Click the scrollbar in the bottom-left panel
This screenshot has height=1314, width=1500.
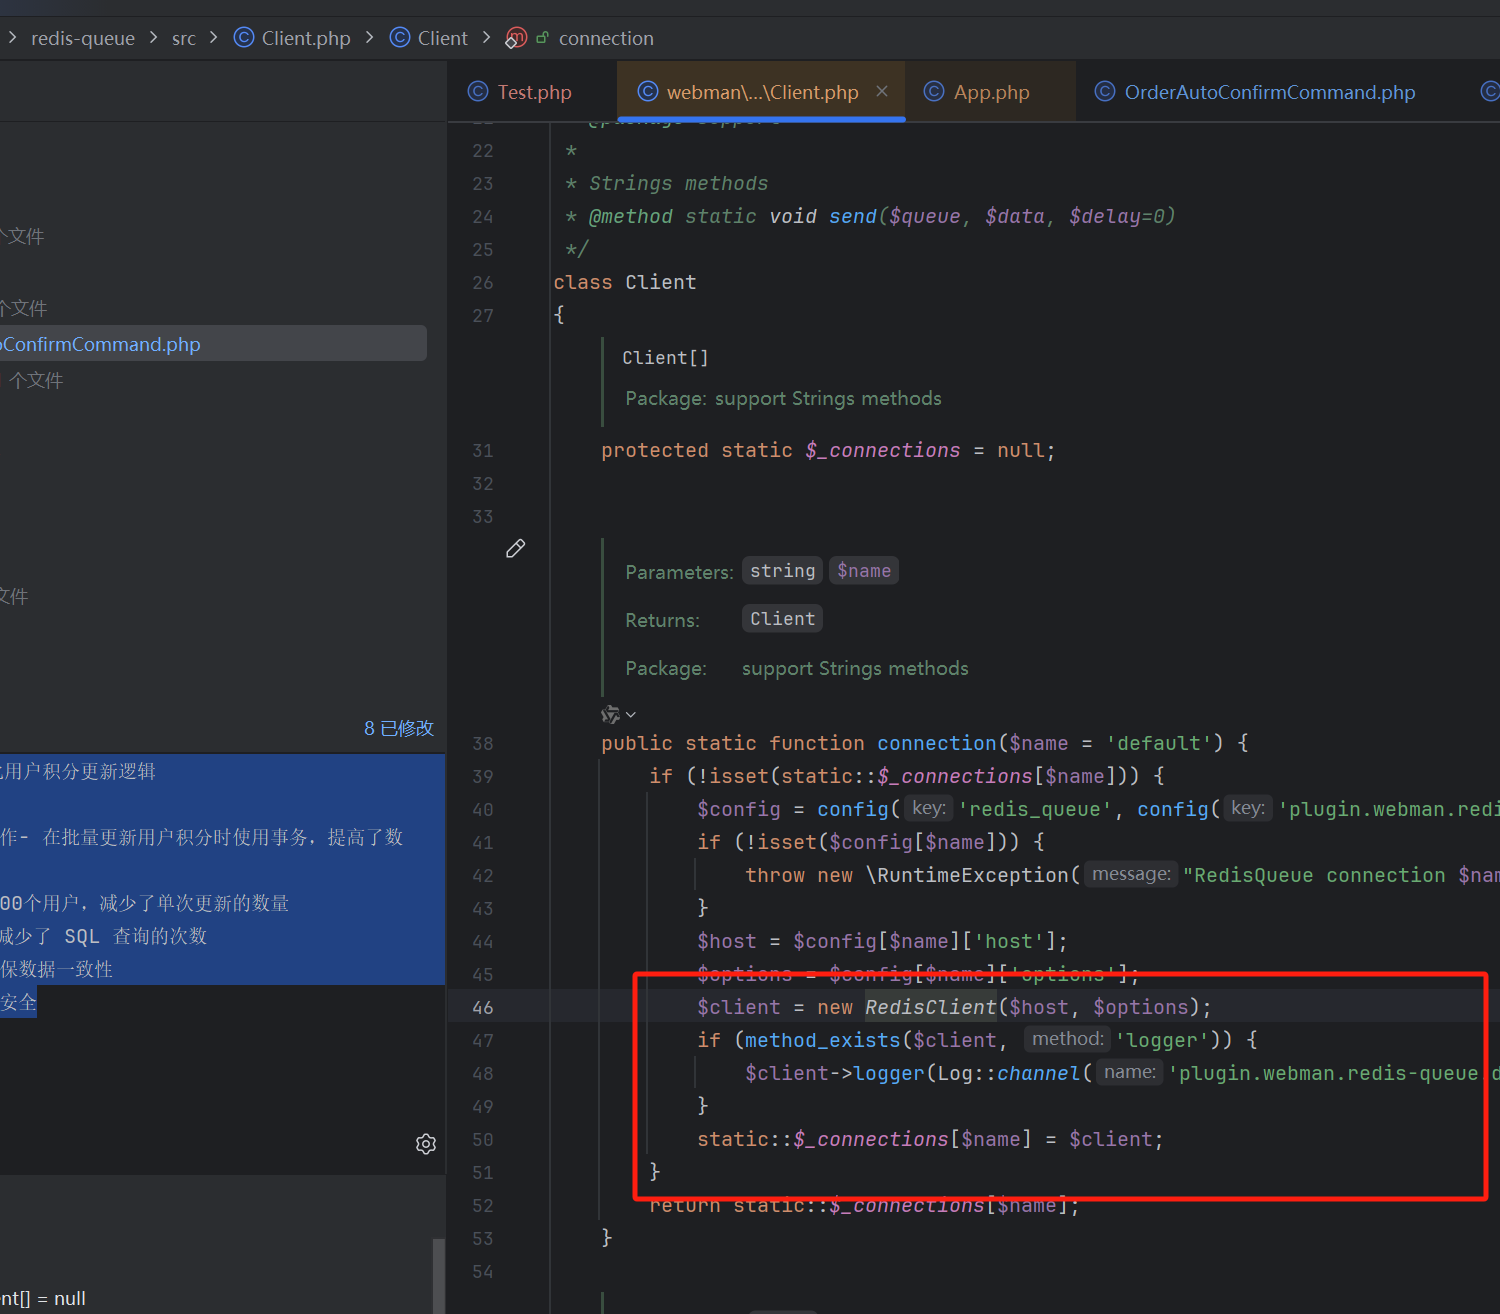[437, 1275]
